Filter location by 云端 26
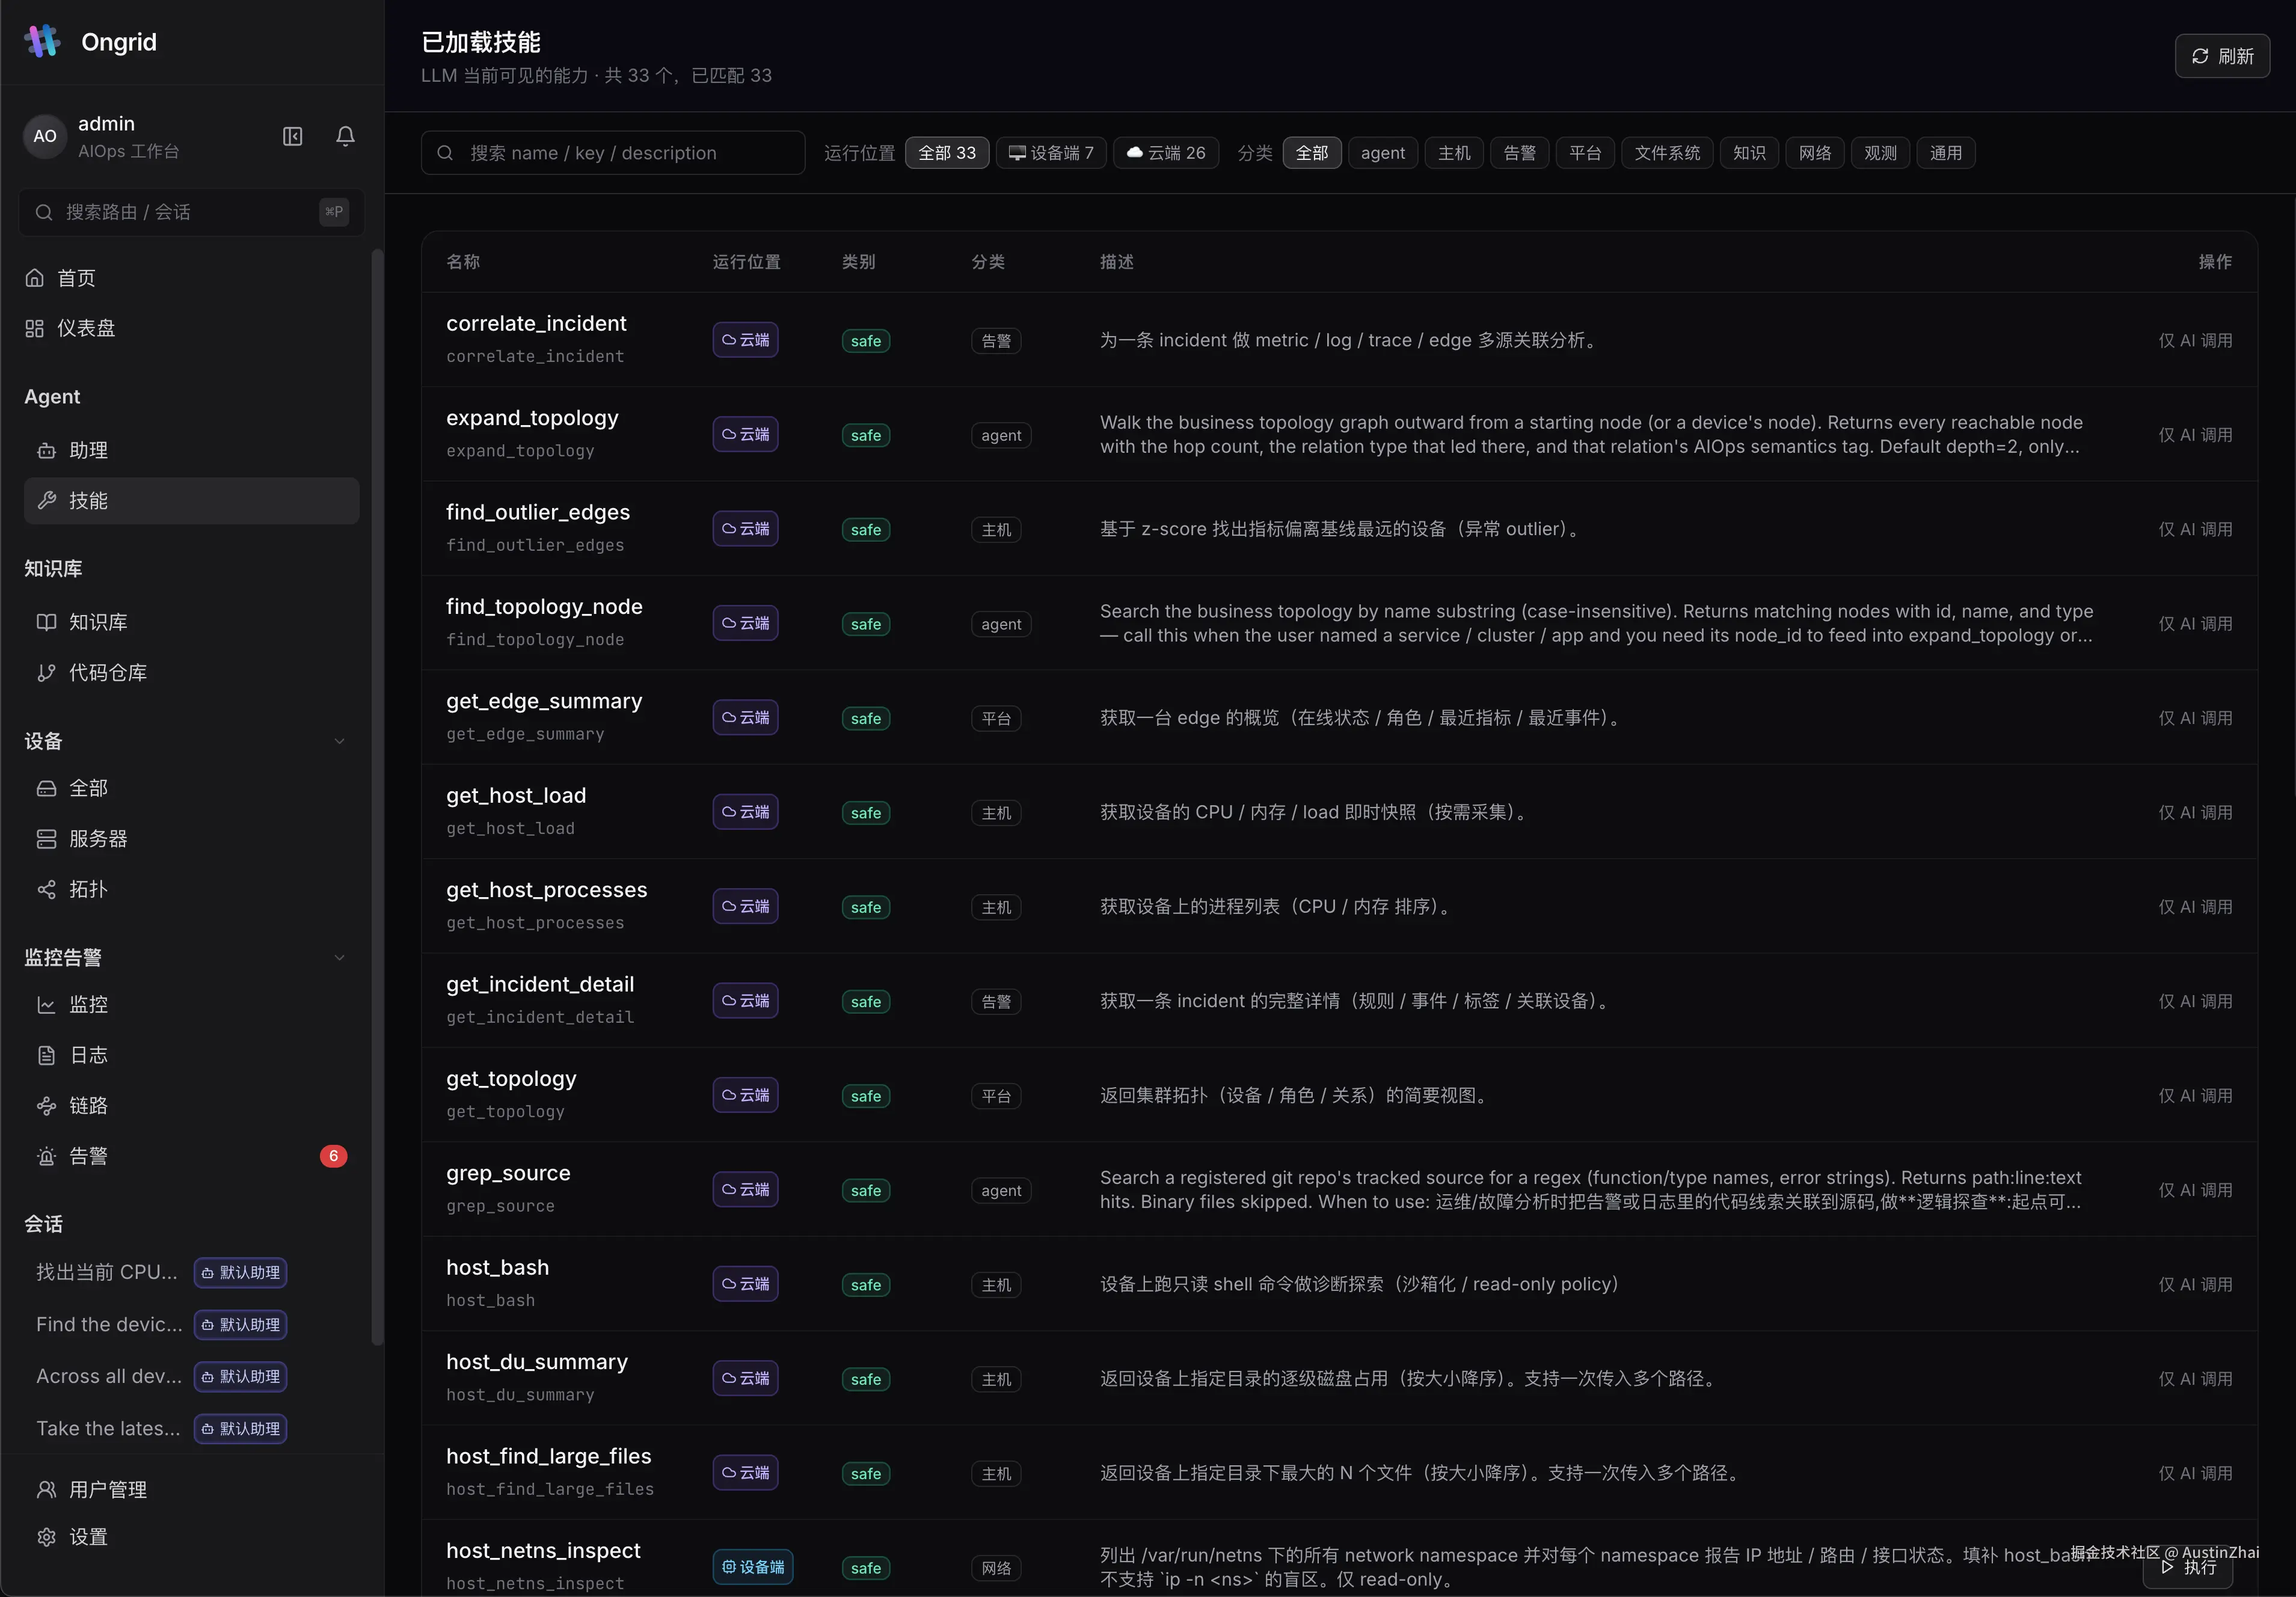 coord(1165,153)
